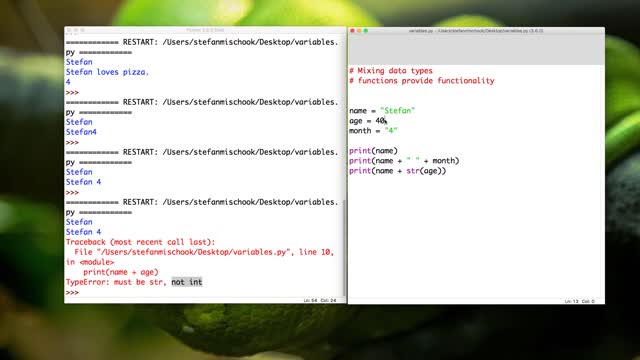Image resolution: width=640 pixels, height=360 pixels.
Task: Close the variables.py editor window with the red button
Action: tap(353, 31)
